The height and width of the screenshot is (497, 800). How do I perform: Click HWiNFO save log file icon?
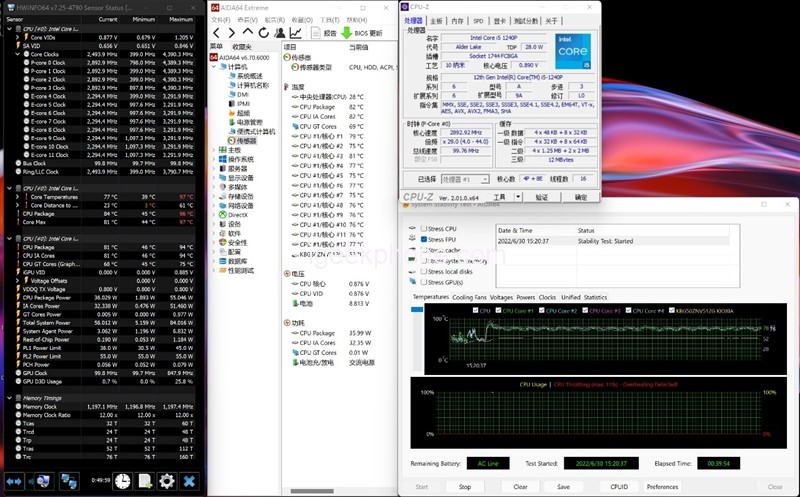click(145, 481)
